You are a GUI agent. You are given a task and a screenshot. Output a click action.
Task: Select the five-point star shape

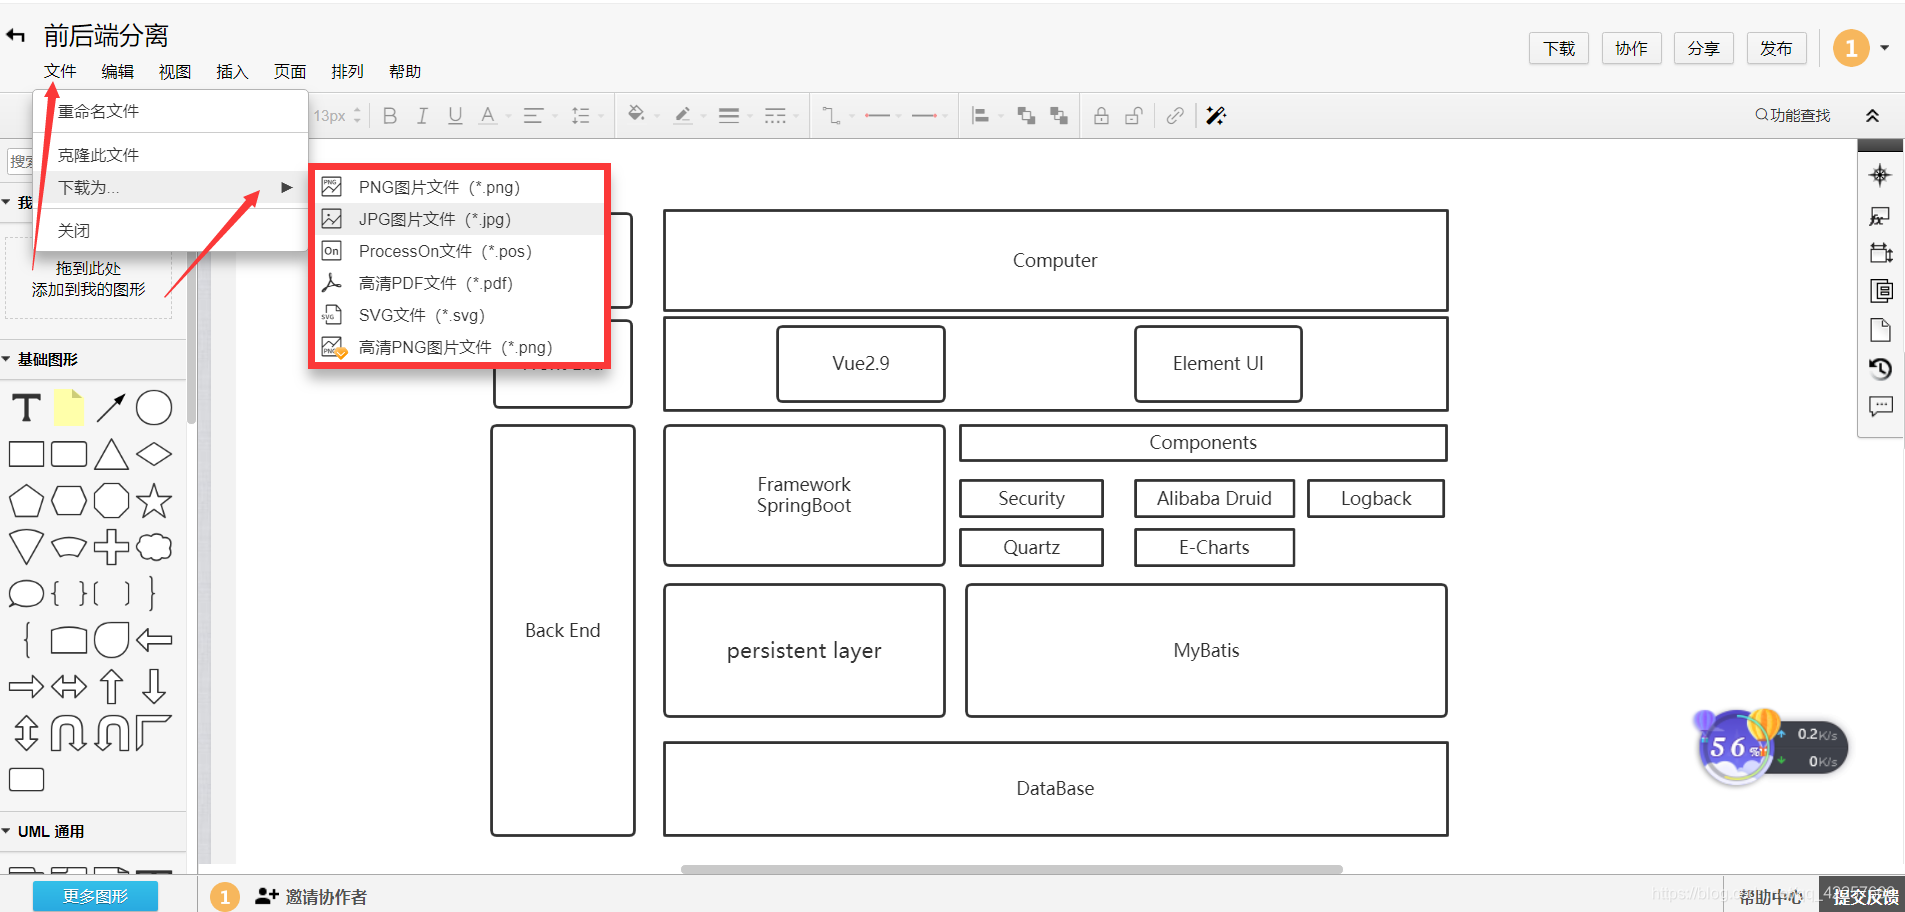(x=154, y=500)
